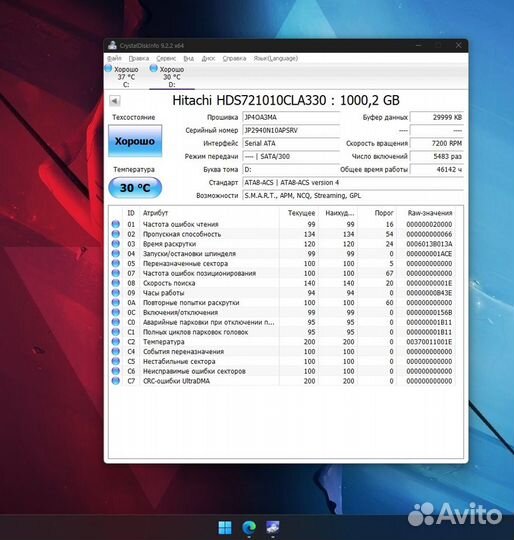Click the CrystalDiskInfo title bar icon
Viewport: 514px width, 540px height.
tap(112, 45)
